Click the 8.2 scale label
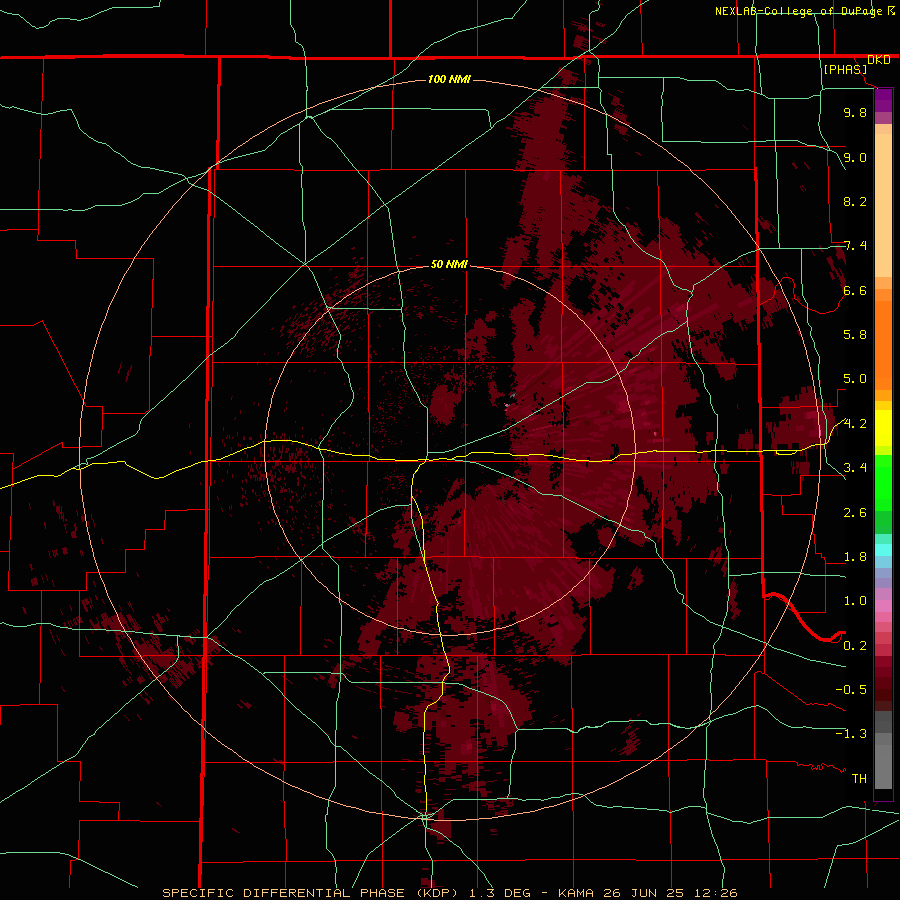Screen dimensions: 900x900 click(x=855, y=201)
